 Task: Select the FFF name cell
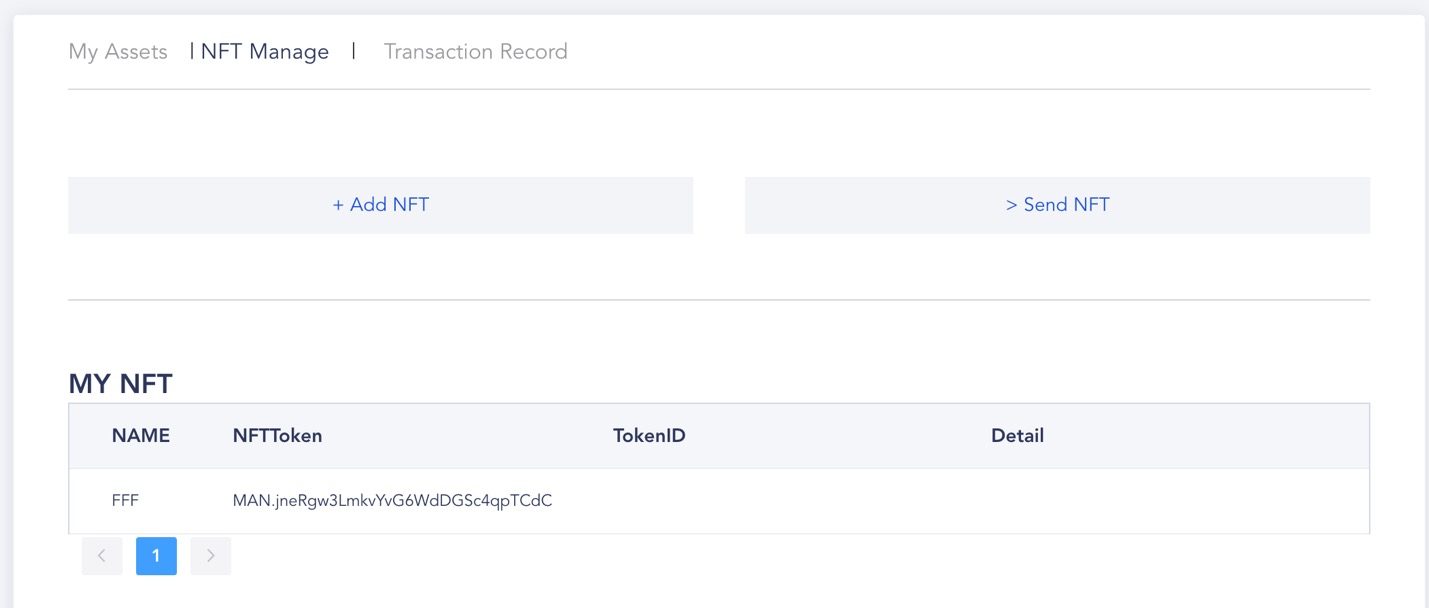(125, 501)
